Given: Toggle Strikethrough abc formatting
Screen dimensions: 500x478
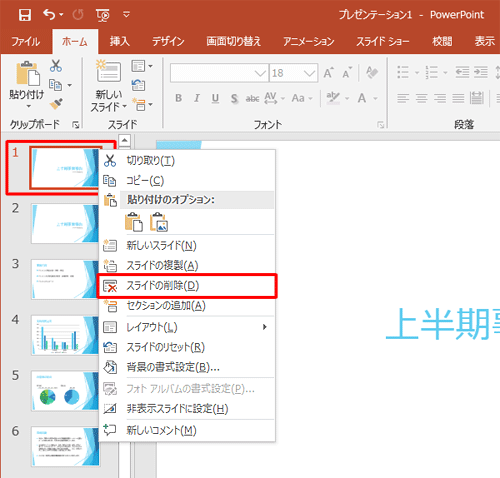Looking at the screenshot, I should [252, 98].
